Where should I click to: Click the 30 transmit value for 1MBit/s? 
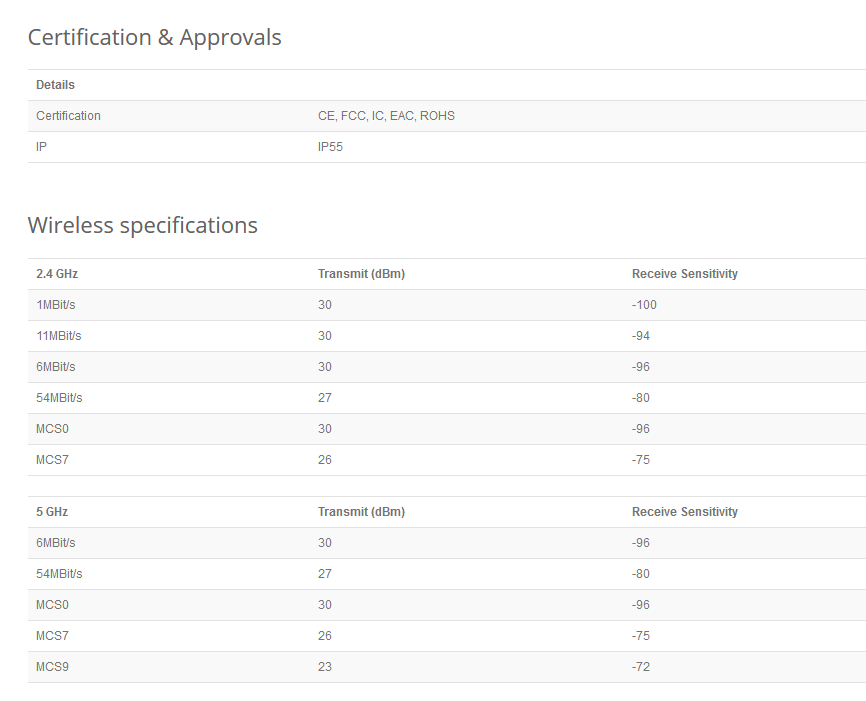325,305
